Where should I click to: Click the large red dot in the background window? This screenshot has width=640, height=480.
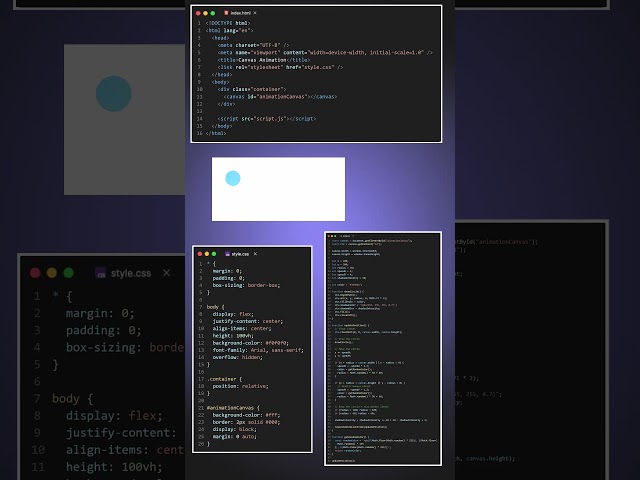tap(36, 273)
